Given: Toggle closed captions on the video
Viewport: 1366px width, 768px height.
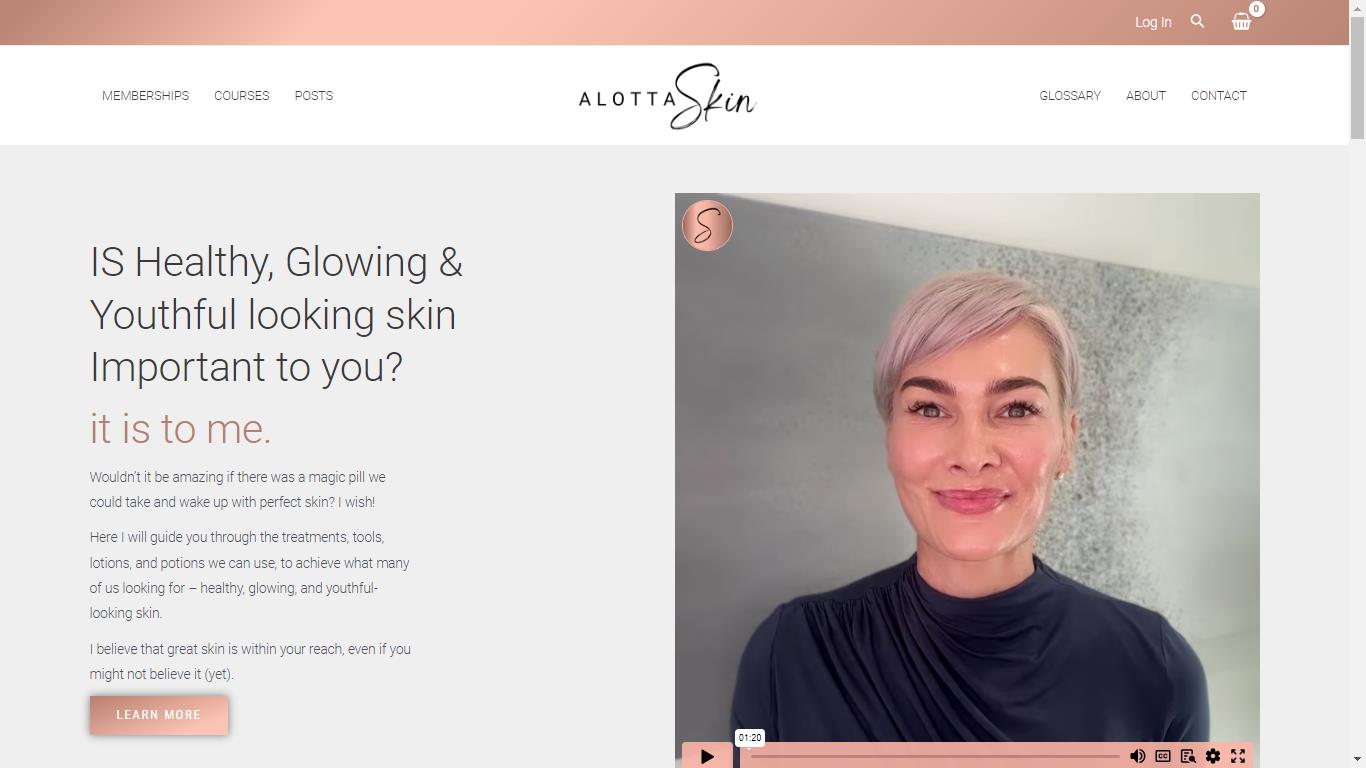Looking at the screenshot, I should point(1163,756).
